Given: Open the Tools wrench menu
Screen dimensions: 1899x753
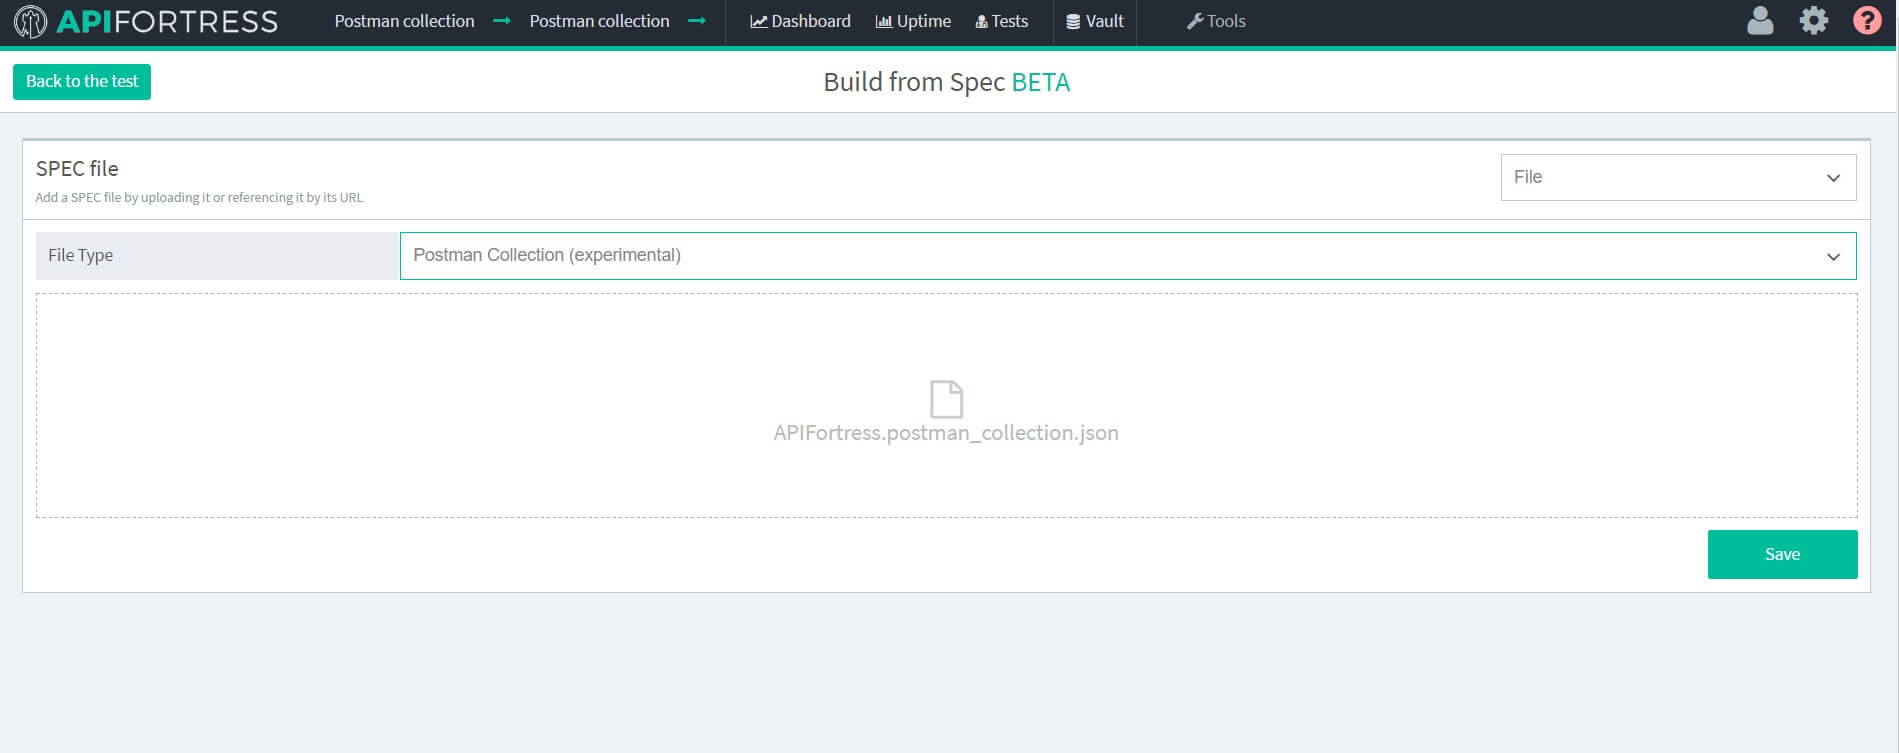Looking at the screenshot, I should point(1216,21).
